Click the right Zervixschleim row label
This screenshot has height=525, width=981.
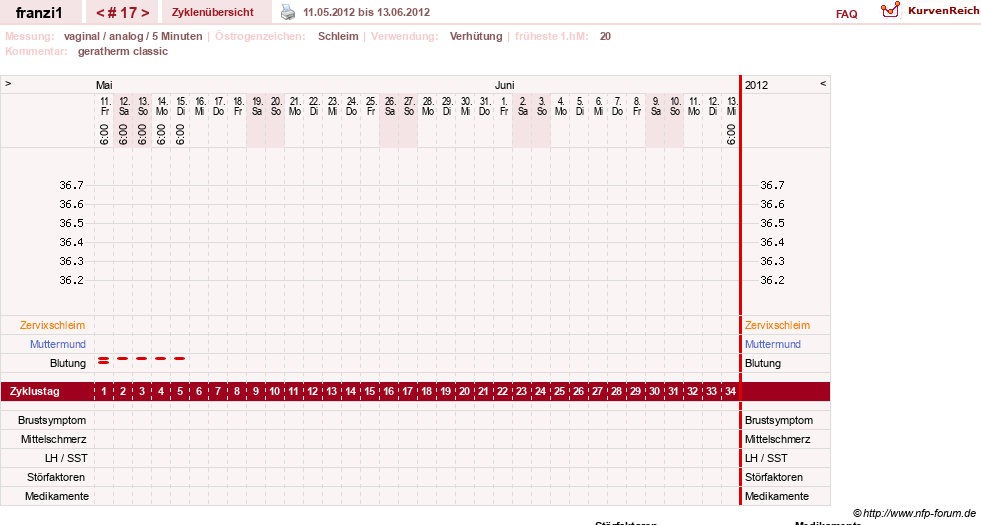pyautogui.click(x=777, y=325)
